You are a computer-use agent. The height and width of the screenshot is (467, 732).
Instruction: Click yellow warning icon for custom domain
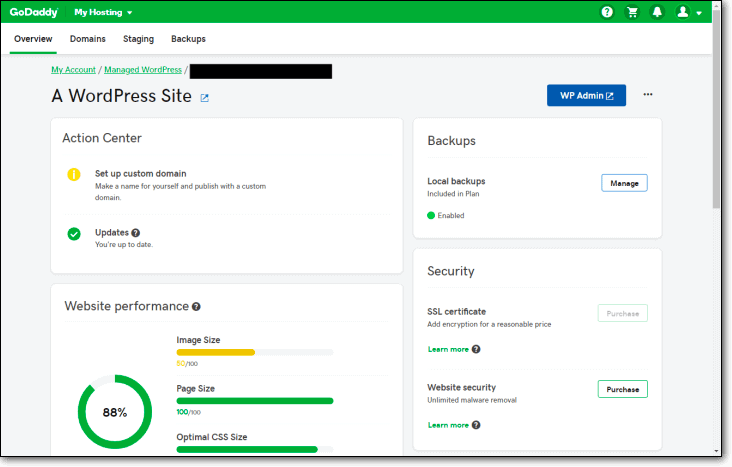coord(74,174)
